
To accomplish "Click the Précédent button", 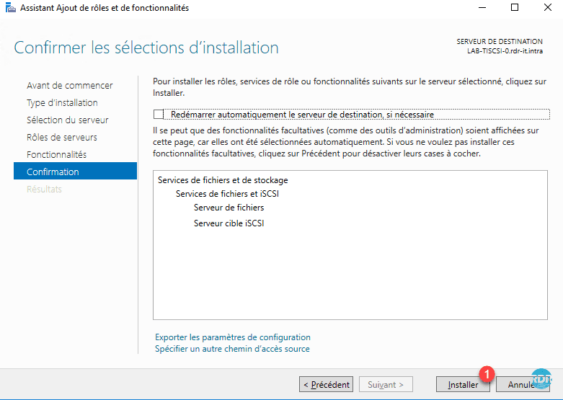I will tap(326, 385).
